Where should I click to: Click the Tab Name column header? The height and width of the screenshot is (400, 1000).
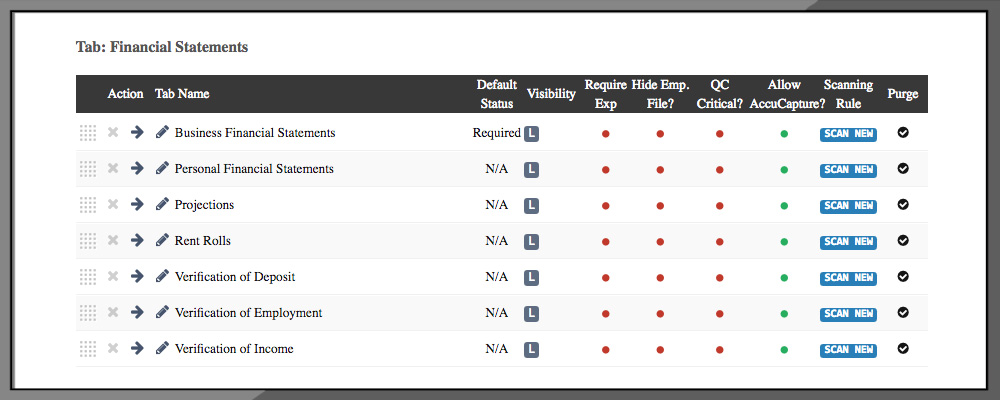coord(182,94)
